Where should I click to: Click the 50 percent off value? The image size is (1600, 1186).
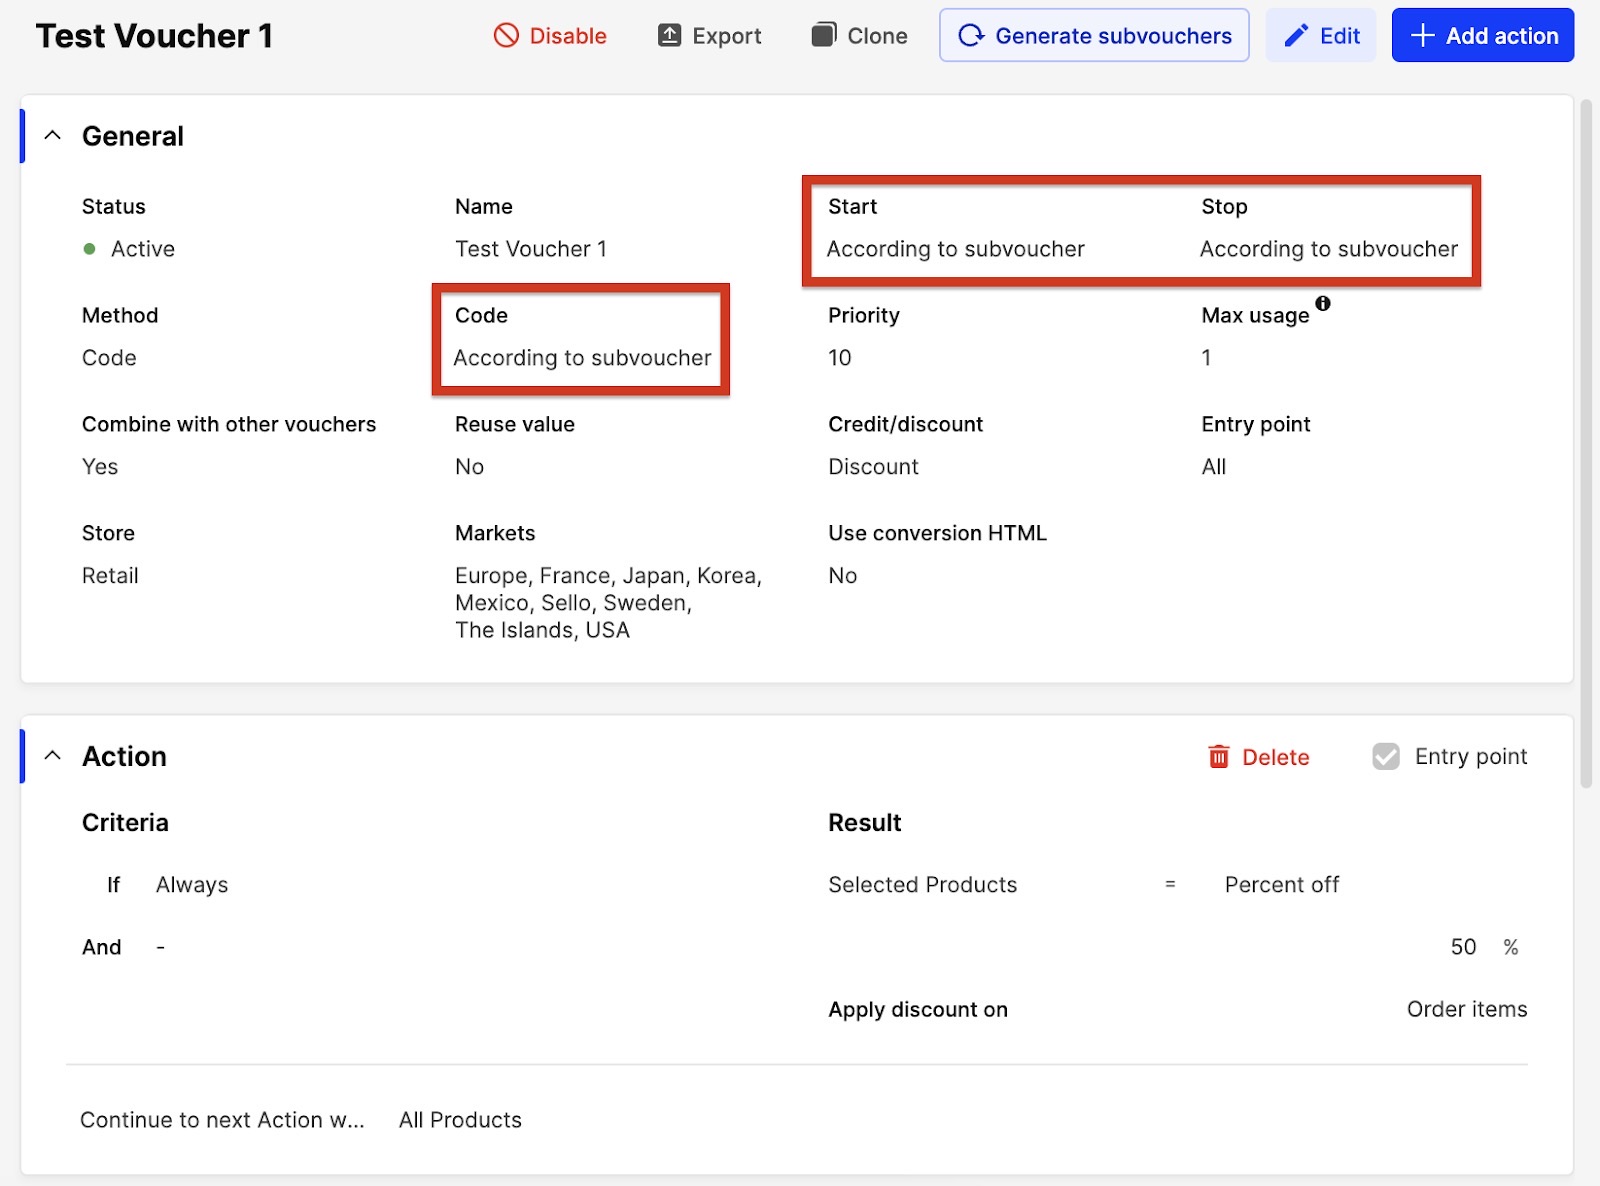click(1463, 947)
